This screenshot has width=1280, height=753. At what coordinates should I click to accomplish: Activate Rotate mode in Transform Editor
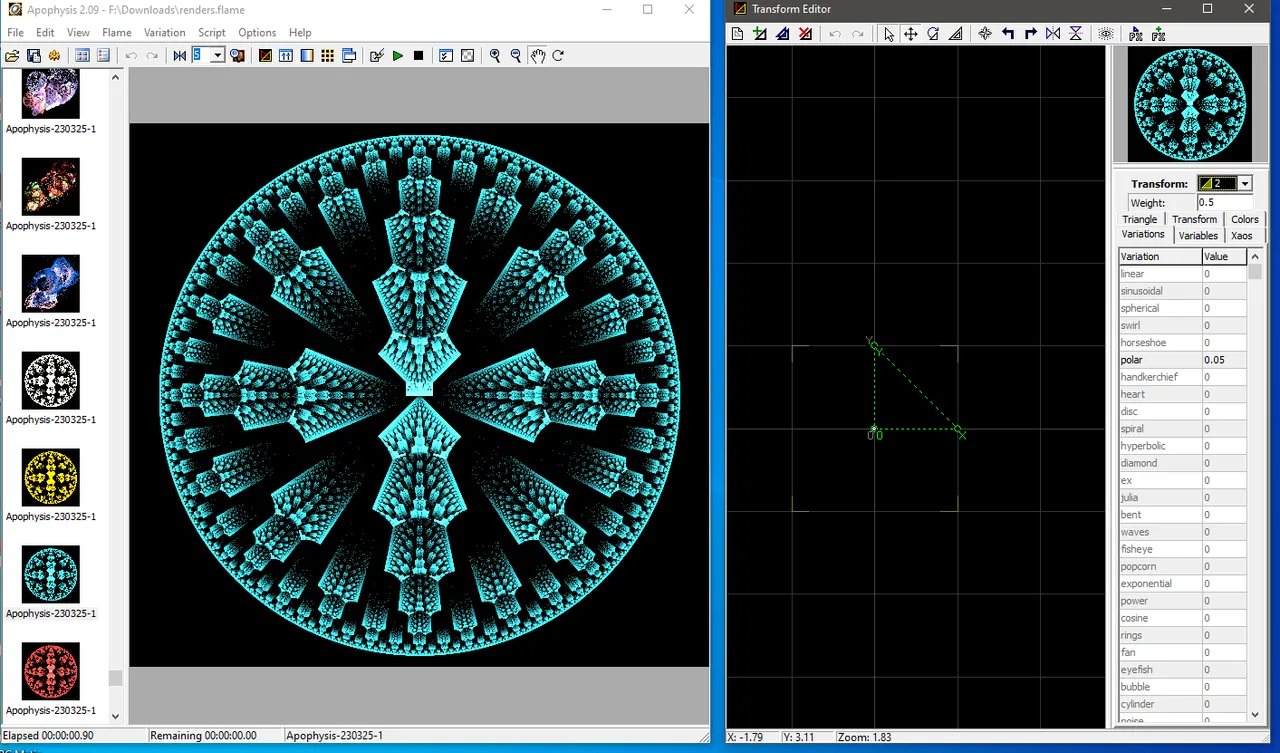pyautogui.click(x=933, y=34)
